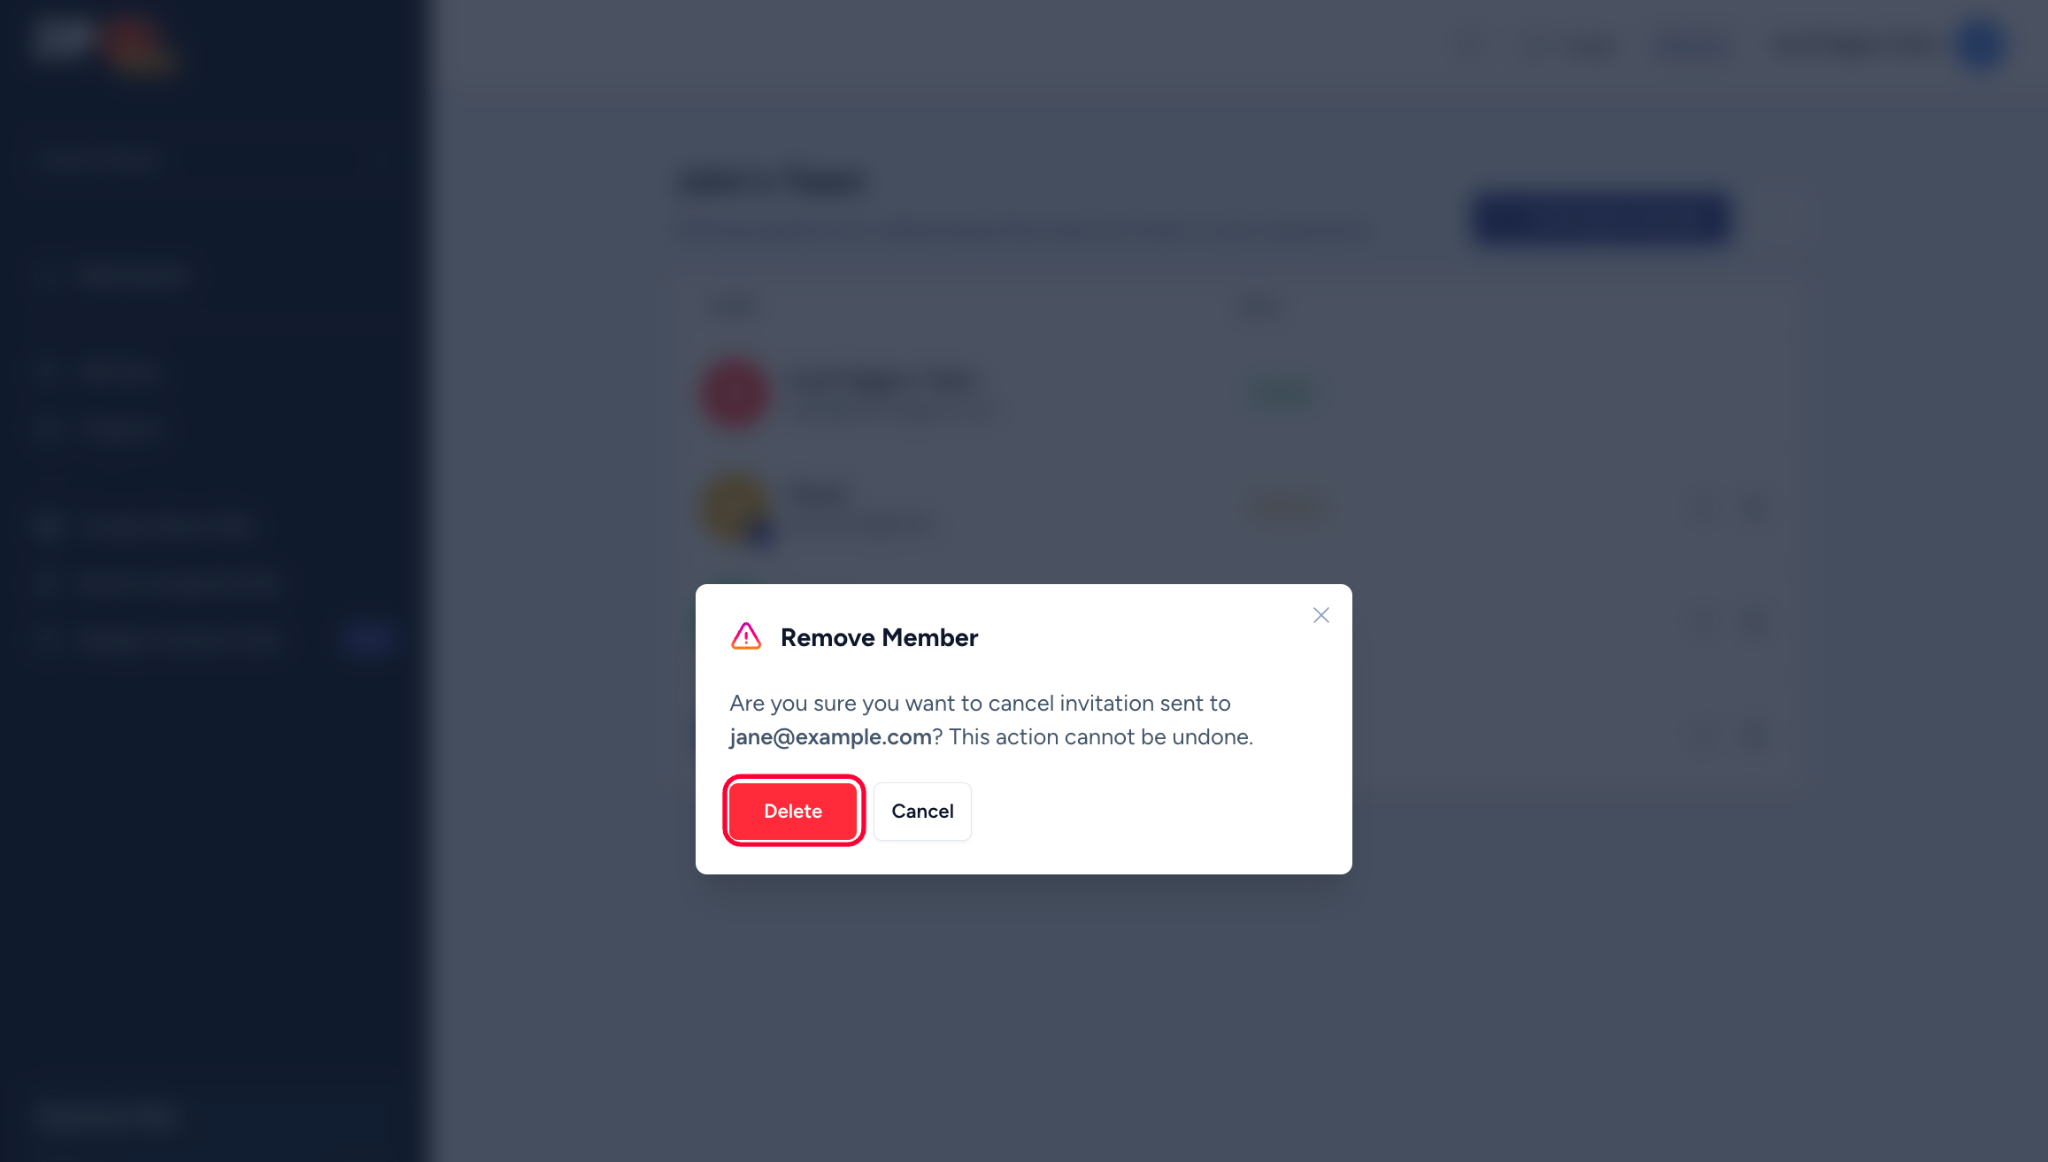
Task: Click the warning triangle icon in the dialog
Action: tap(746, 636)
